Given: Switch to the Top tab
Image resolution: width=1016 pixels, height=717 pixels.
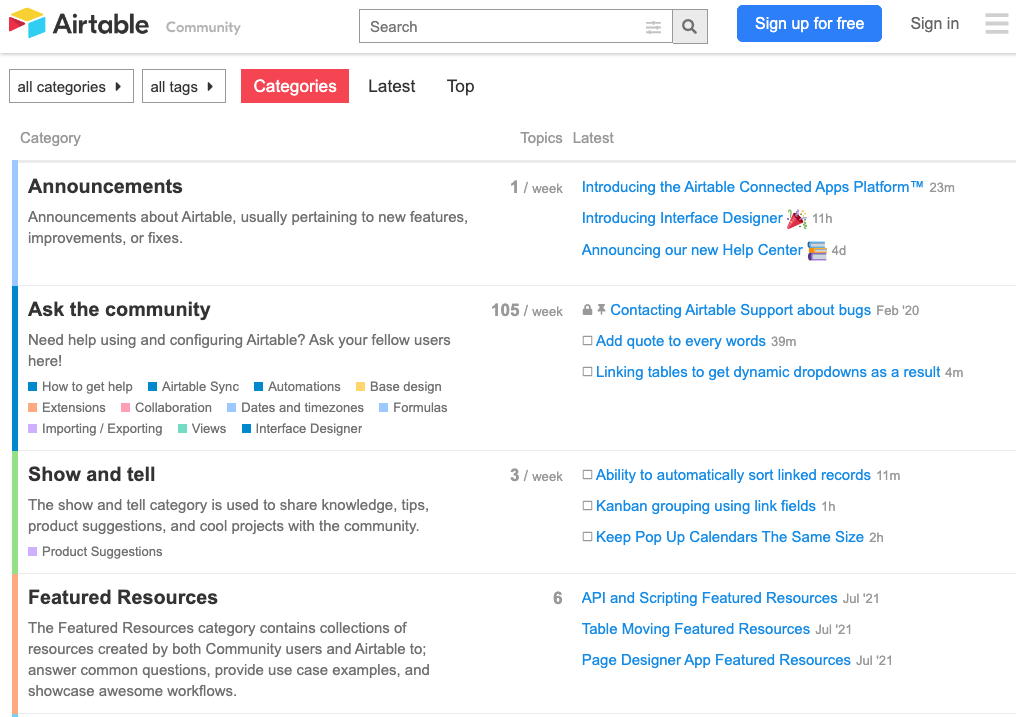Looking at the screenshot, I should click(x=460, y=86).
